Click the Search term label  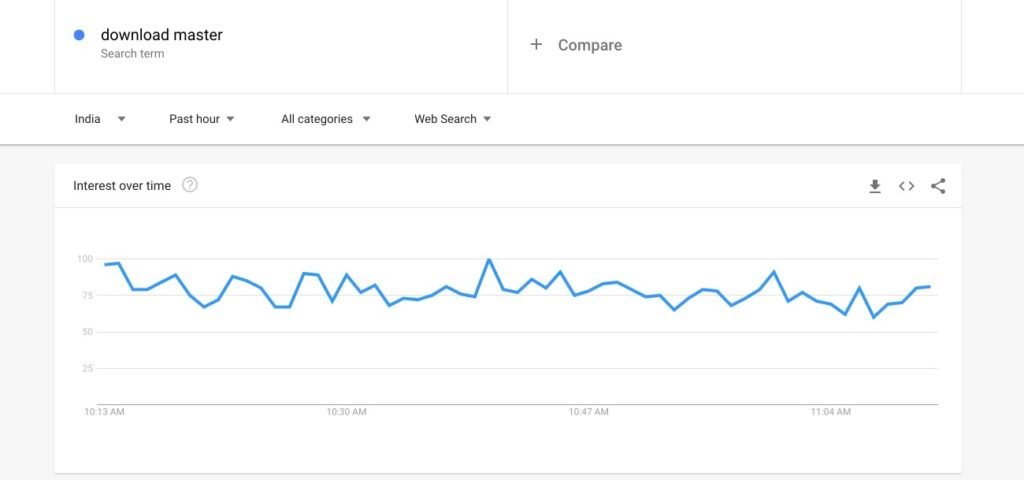132,54
